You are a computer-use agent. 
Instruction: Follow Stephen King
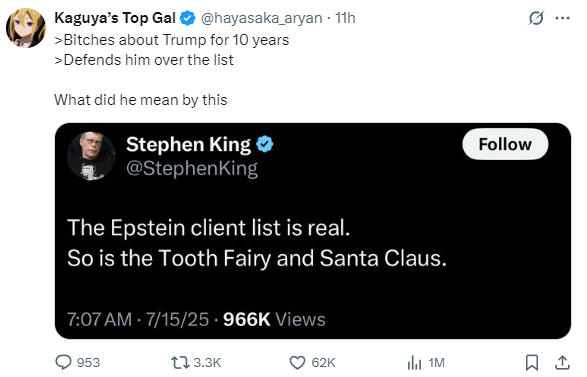[505, 144]
